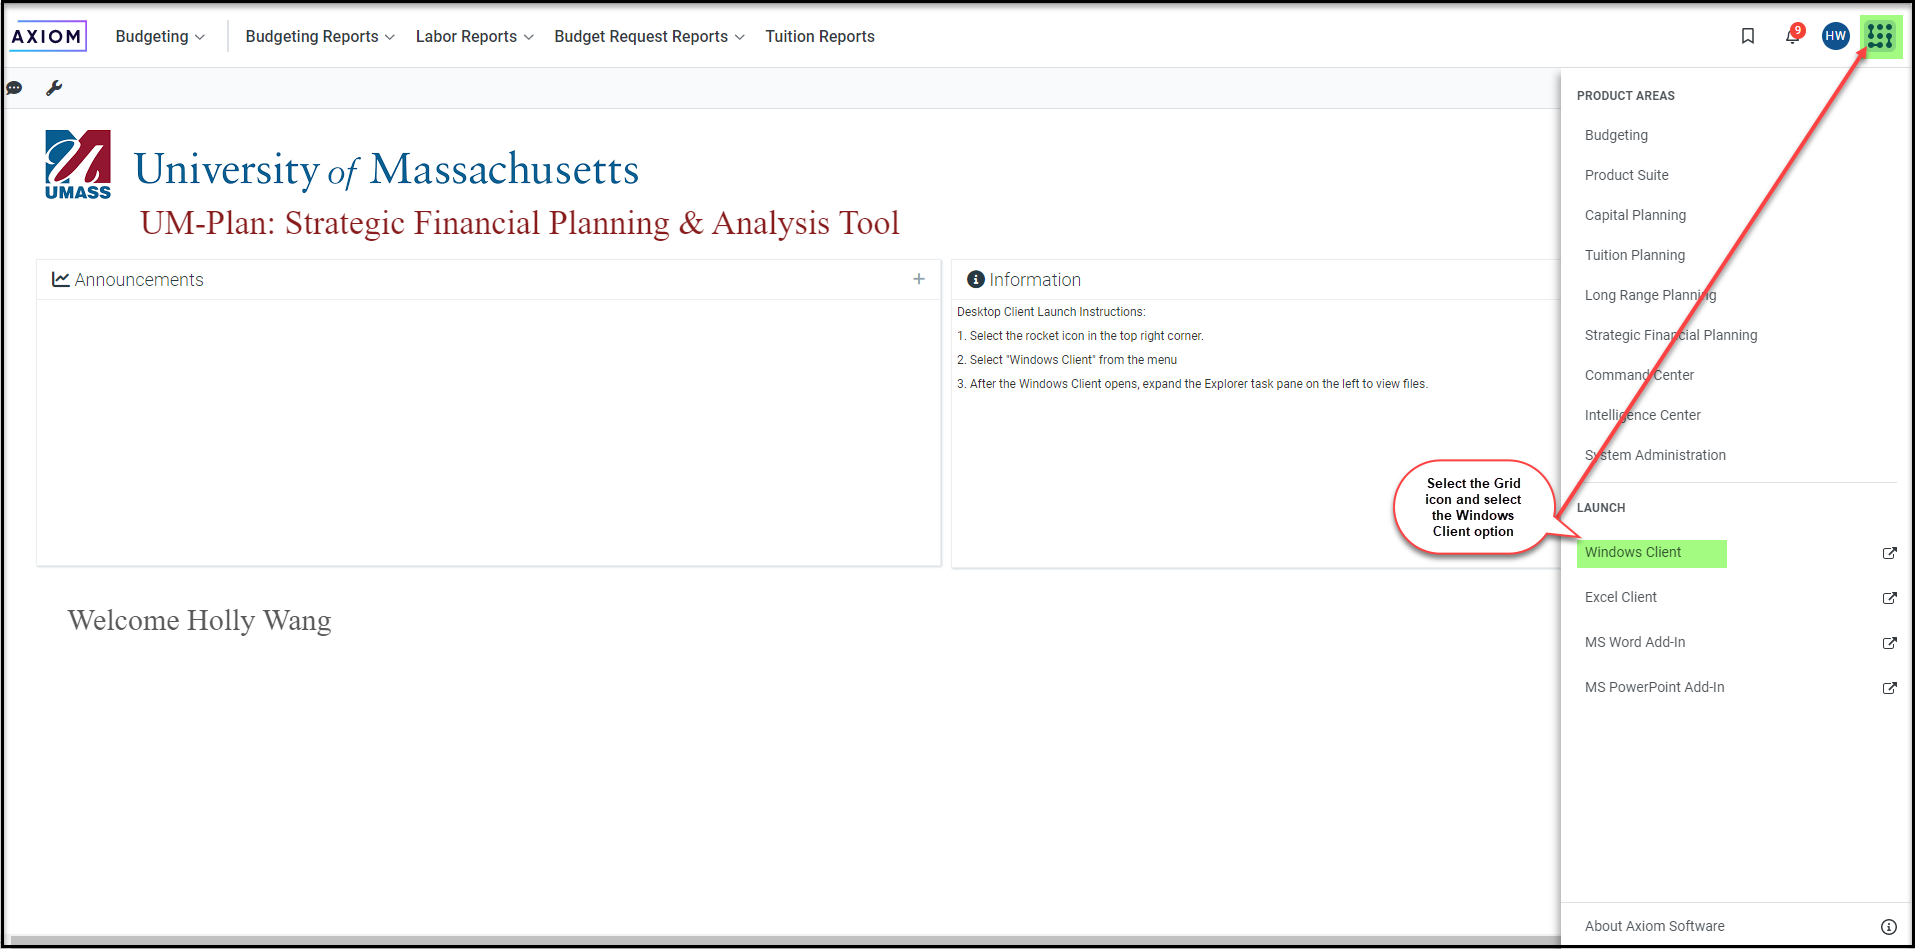Screen dimensions: 1915x949
Task: Launch the Excel Client
Action: [x=1620, y=597]
